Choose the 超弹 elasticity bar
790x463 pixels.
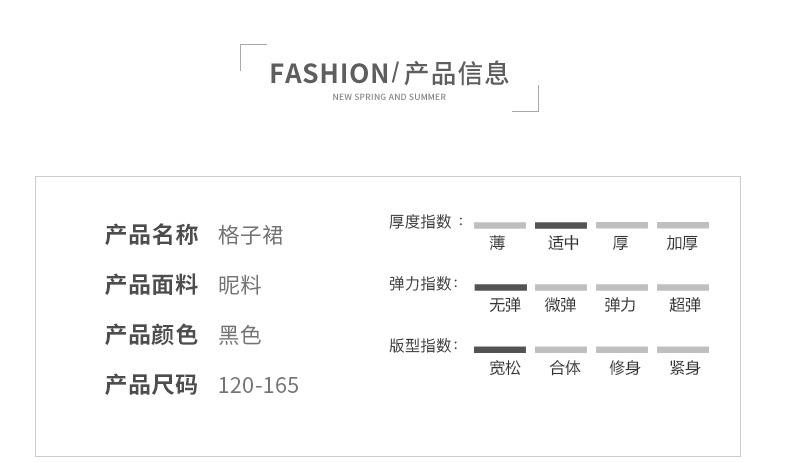(683, 287)
